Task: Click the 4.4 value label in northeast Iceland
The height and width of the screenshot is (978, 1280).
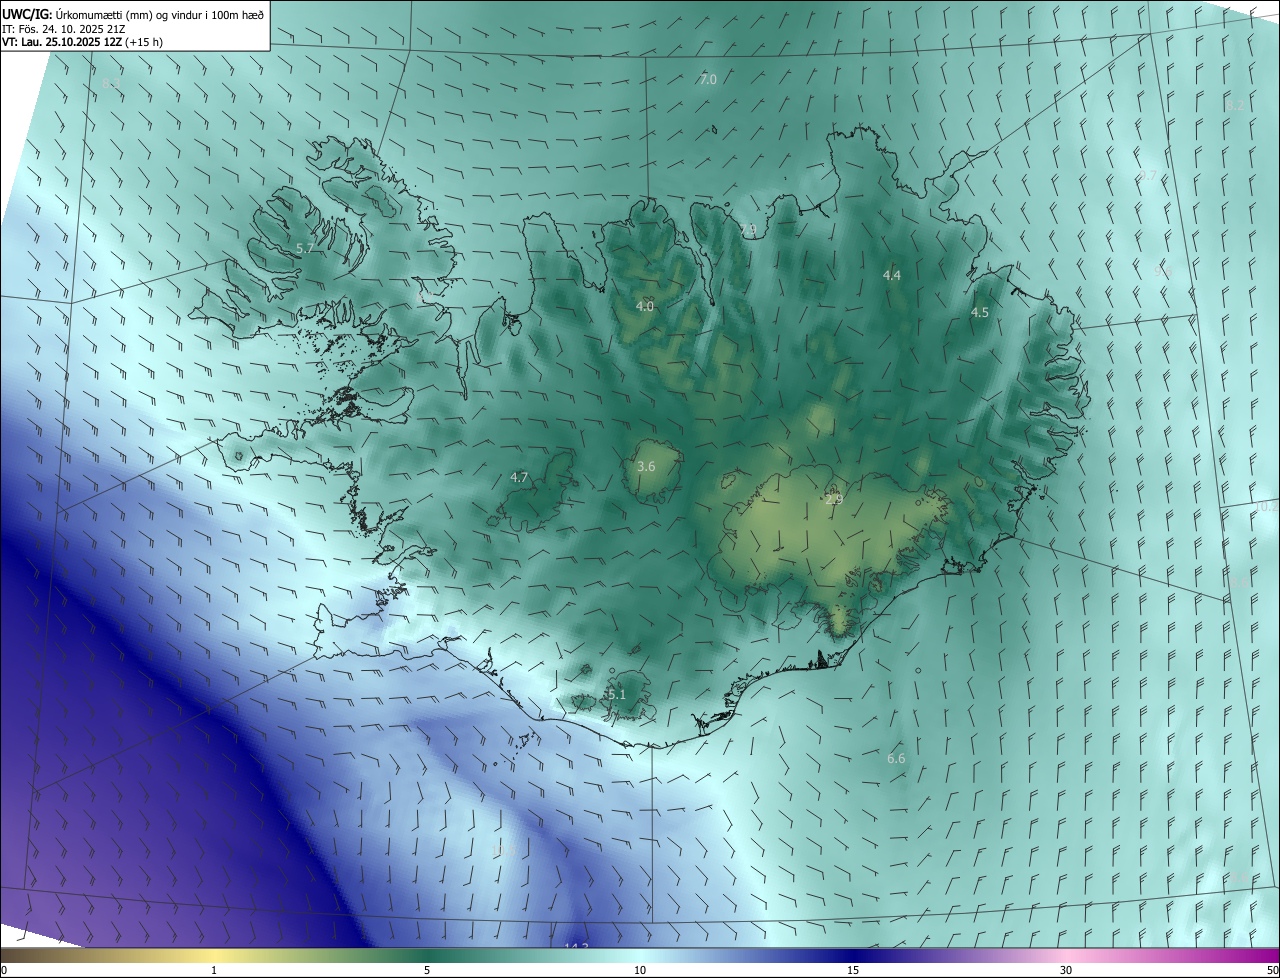Action: click(892, 275)
